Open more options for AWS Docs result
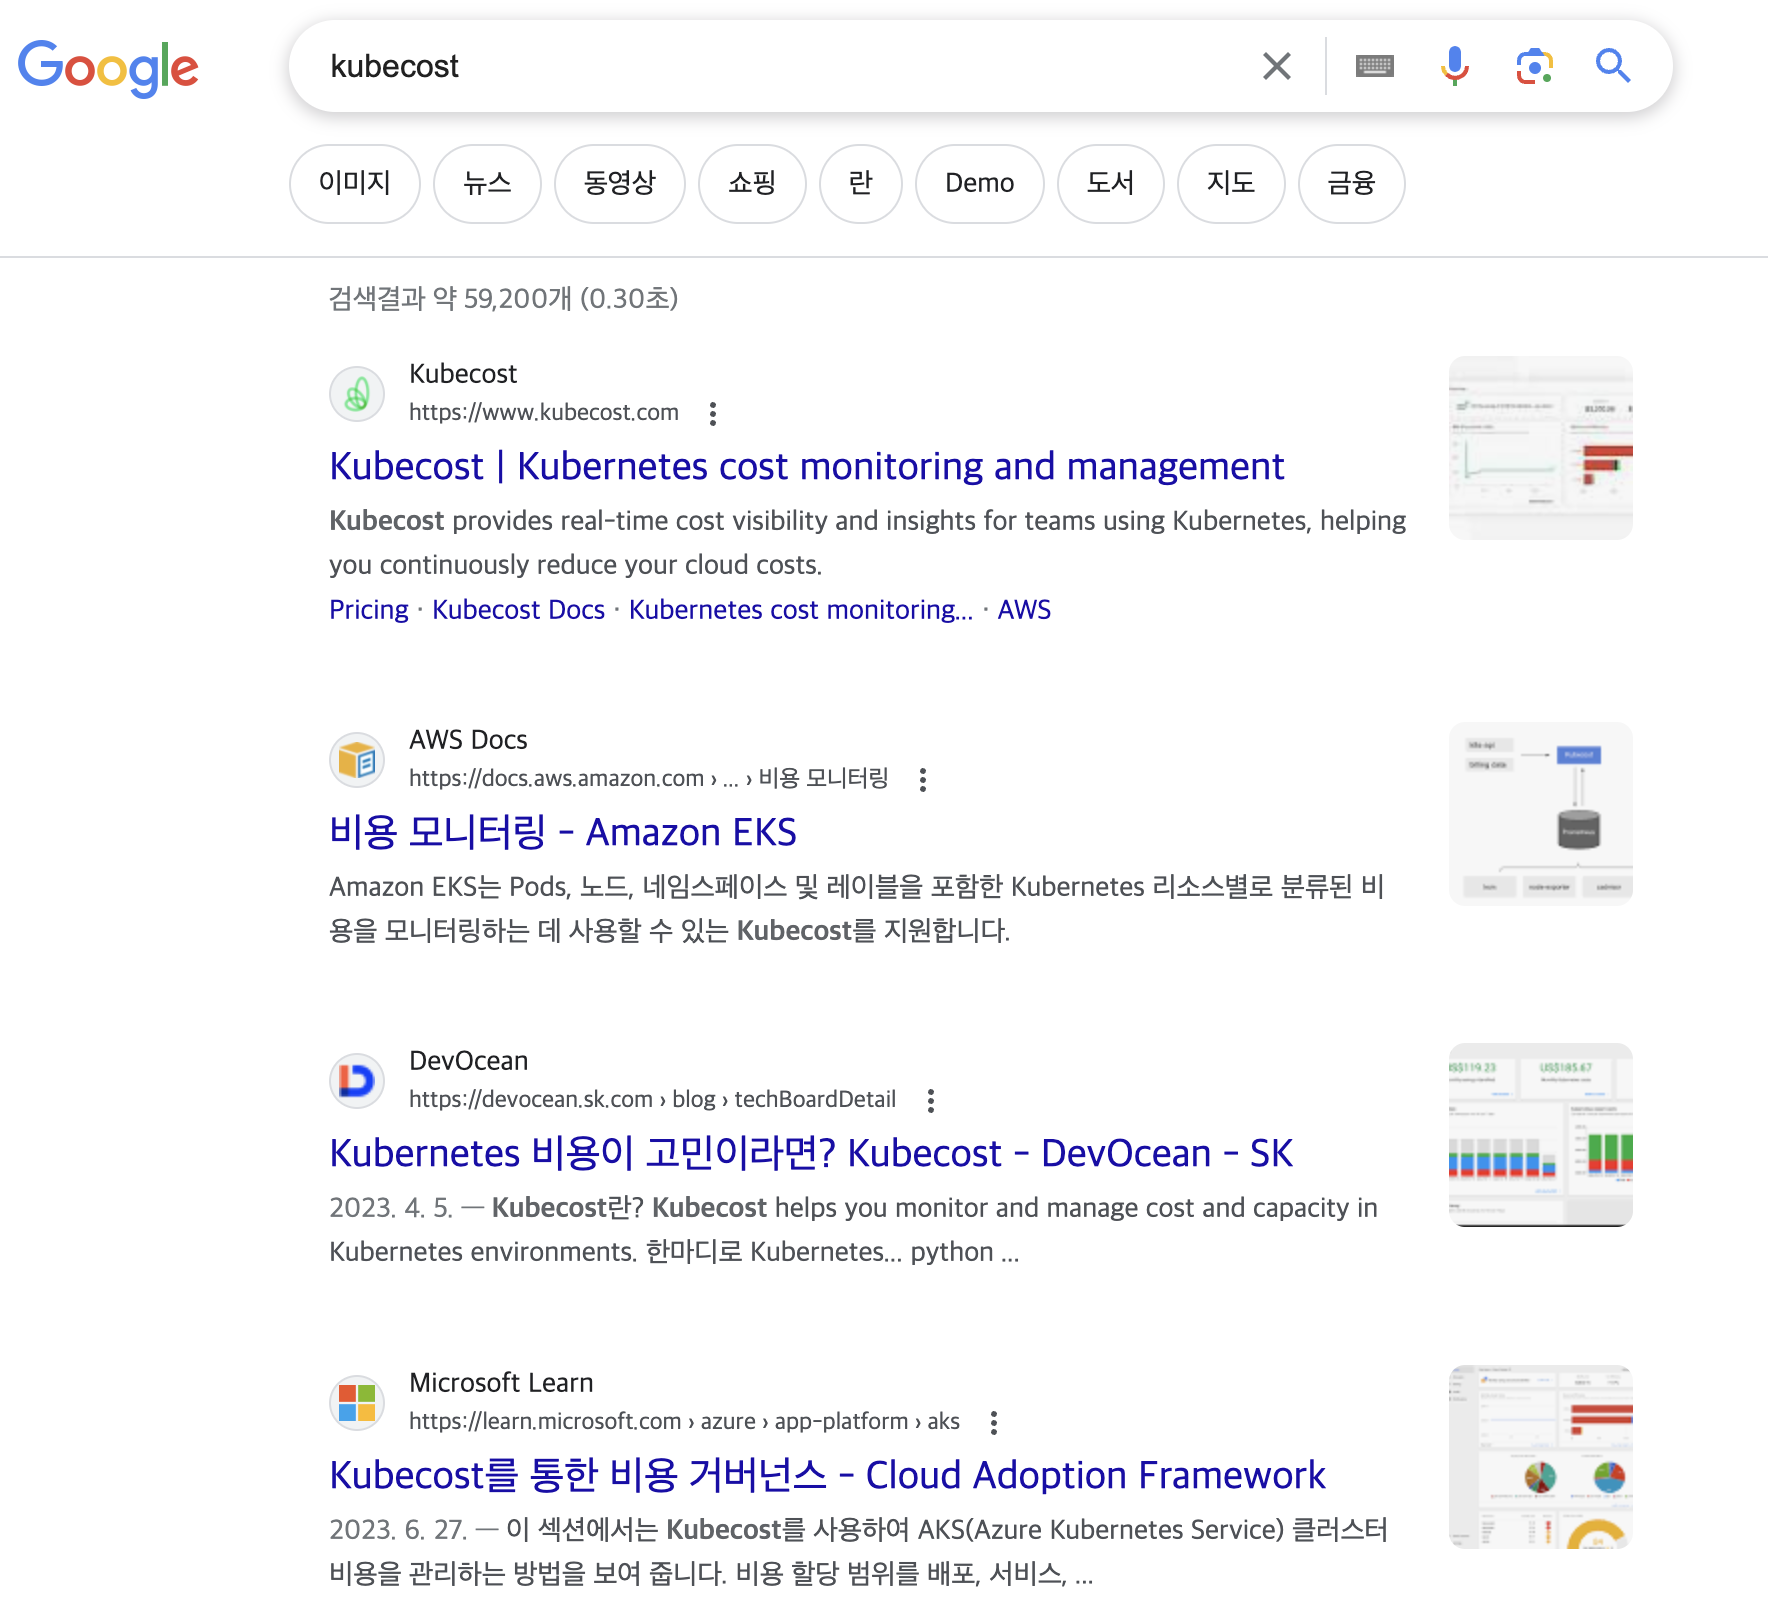 click(x=923, y=779)
